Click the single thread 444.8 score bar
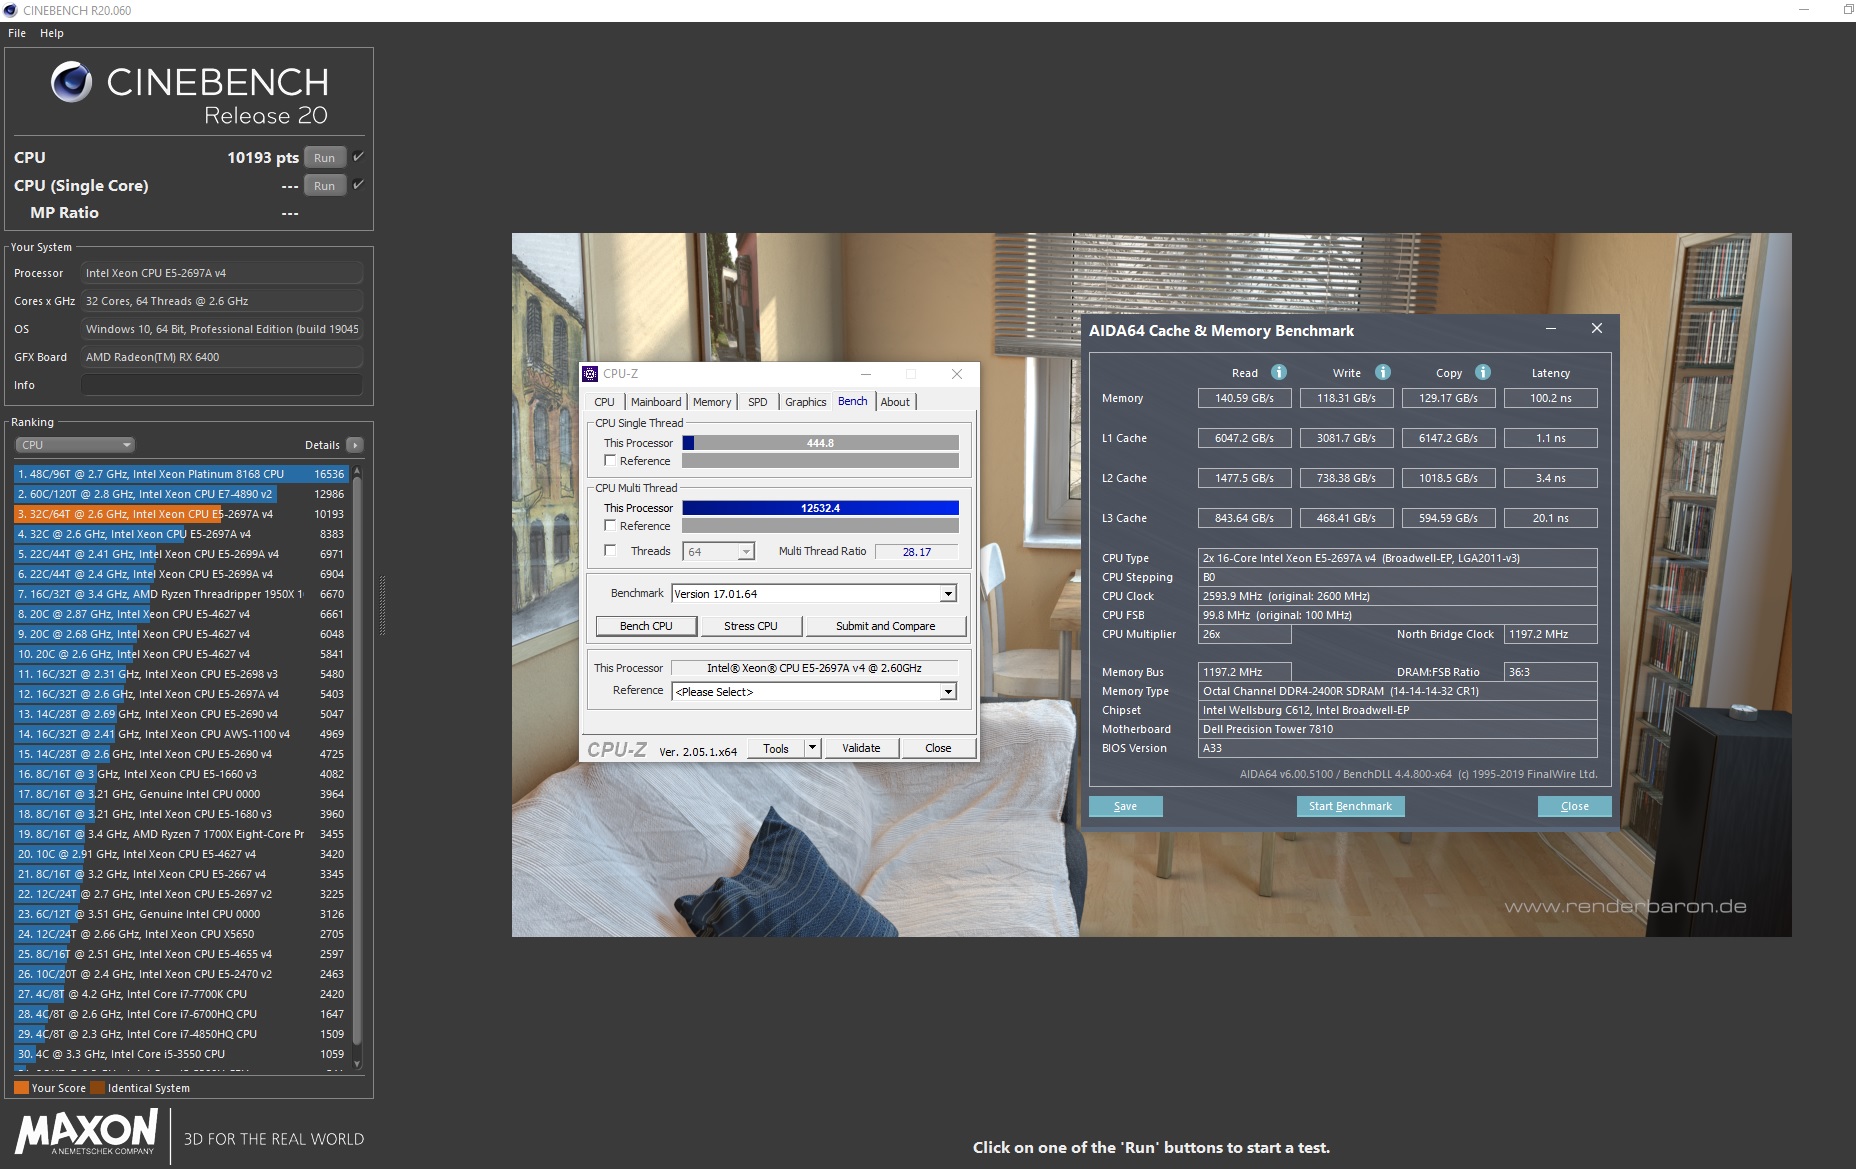1856x1169 pixels. (x=820, y=443)
